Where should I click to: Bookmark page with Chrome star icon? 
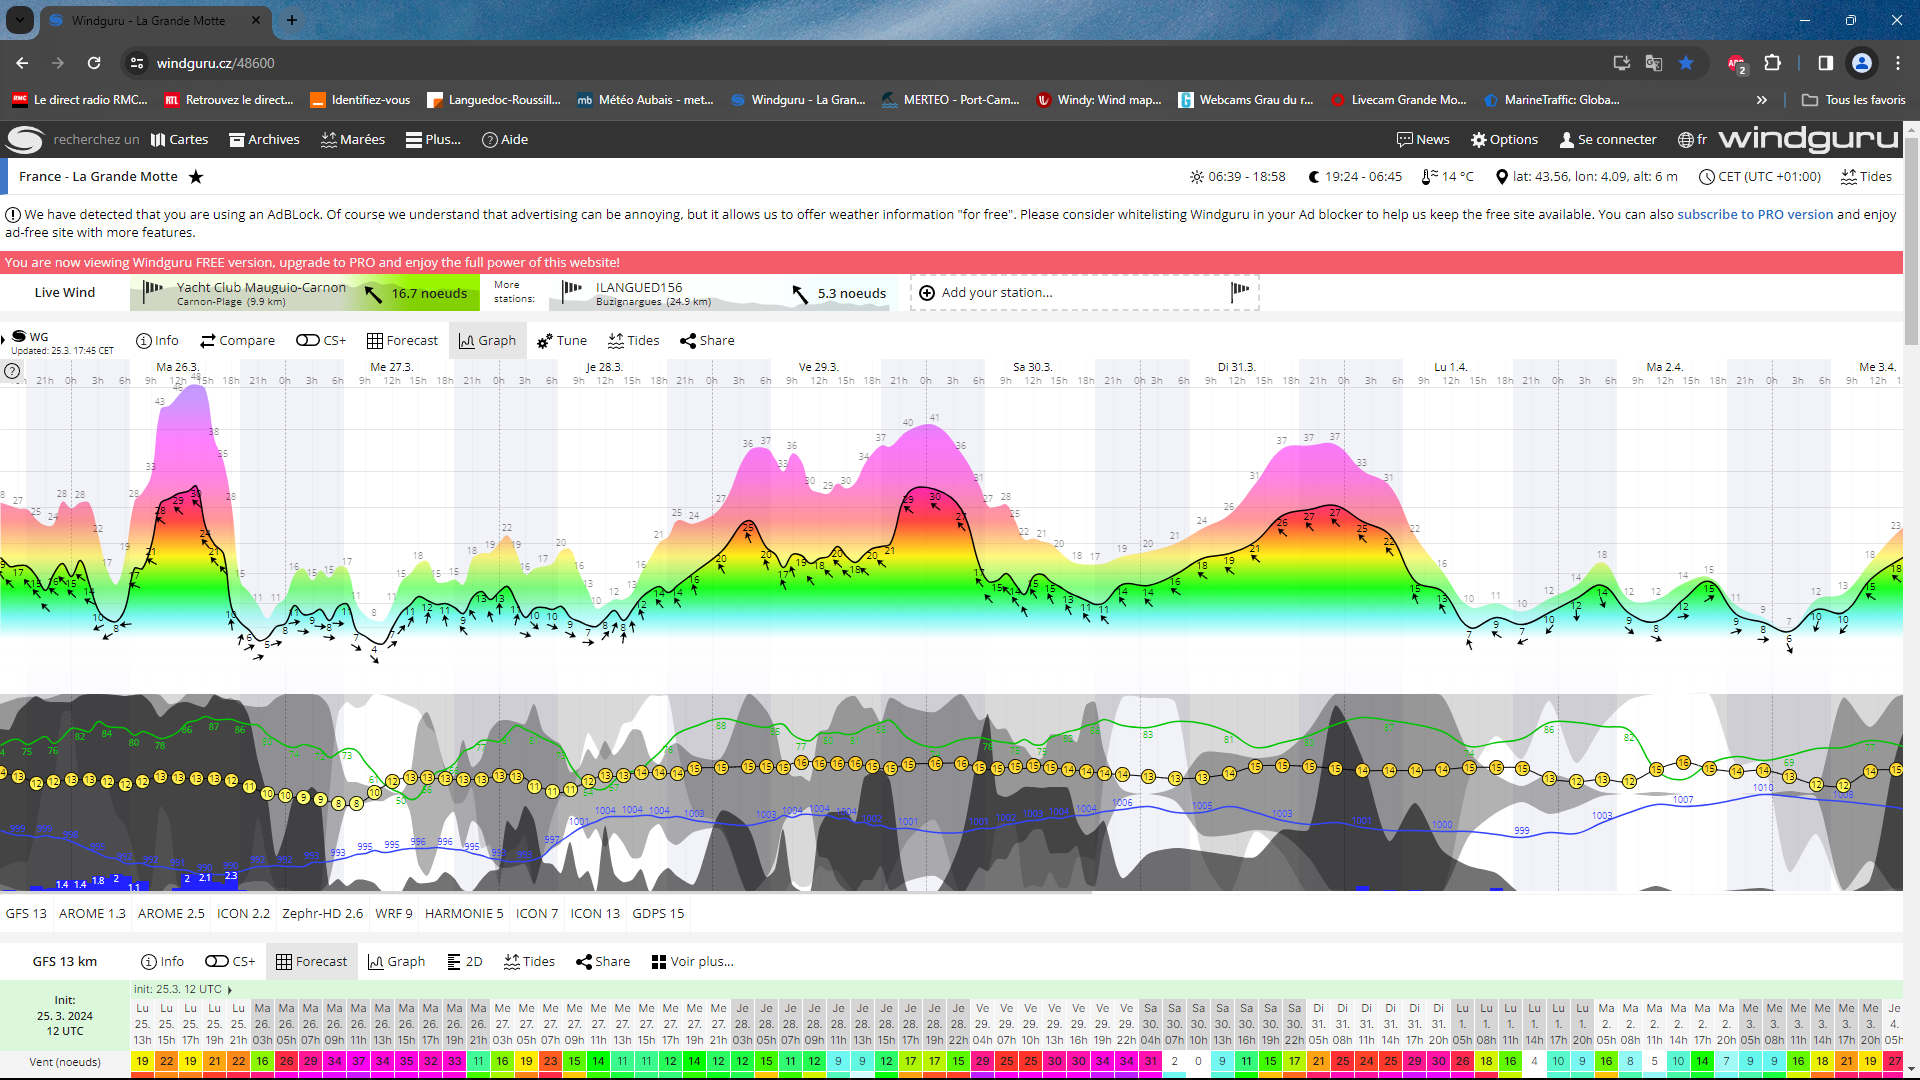coord(1686,63)
